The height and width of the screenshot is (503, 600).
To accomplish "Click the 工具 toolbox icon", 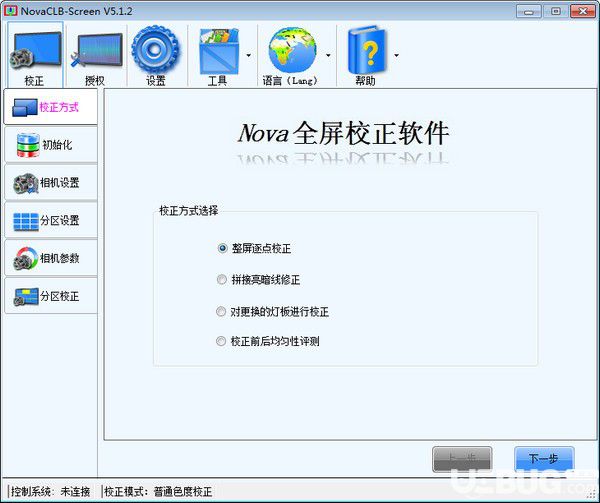I will point(219,54).
